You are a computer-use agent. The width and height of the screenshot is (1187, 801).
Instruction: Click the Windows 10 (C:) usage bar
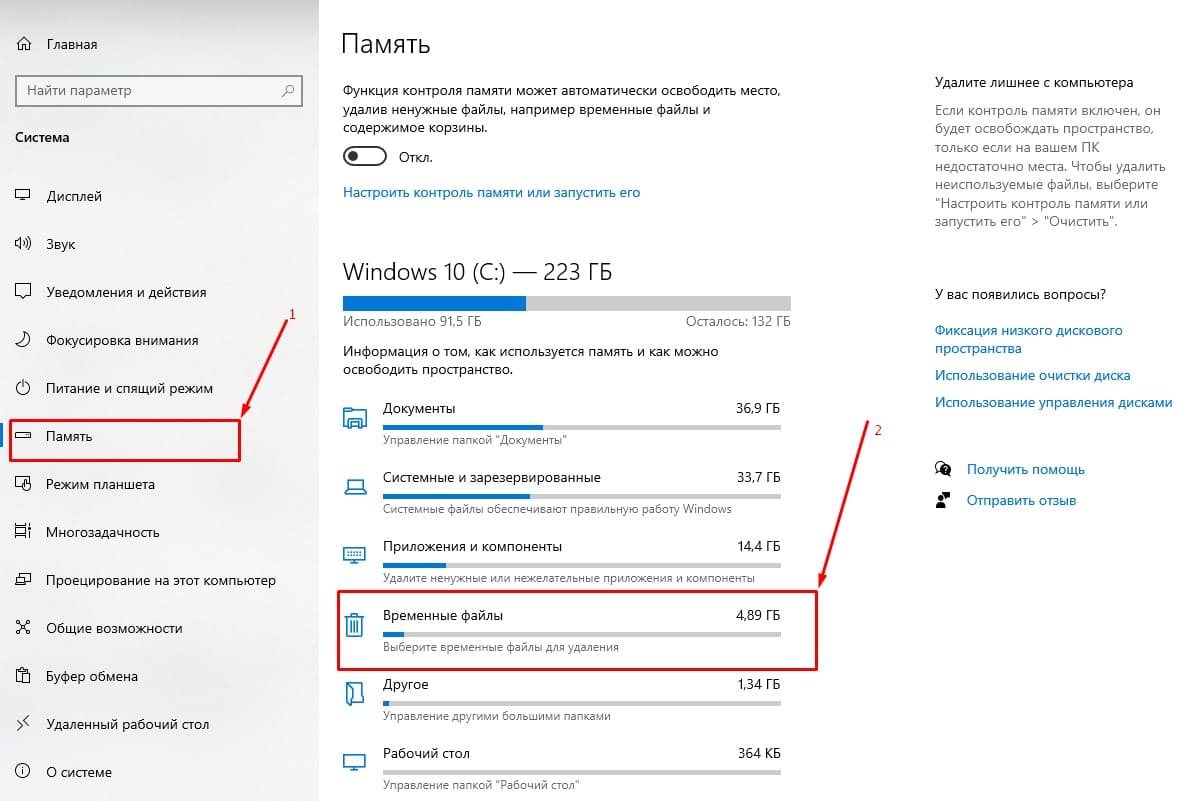point(567,301)
